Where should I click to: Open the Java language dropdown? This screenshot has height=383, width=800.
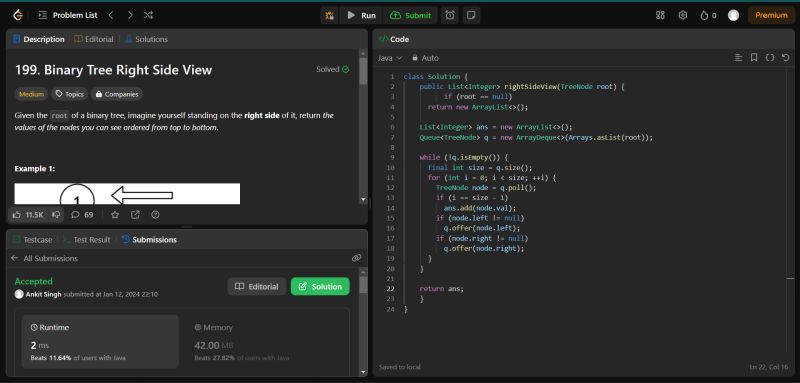(390, 58)
